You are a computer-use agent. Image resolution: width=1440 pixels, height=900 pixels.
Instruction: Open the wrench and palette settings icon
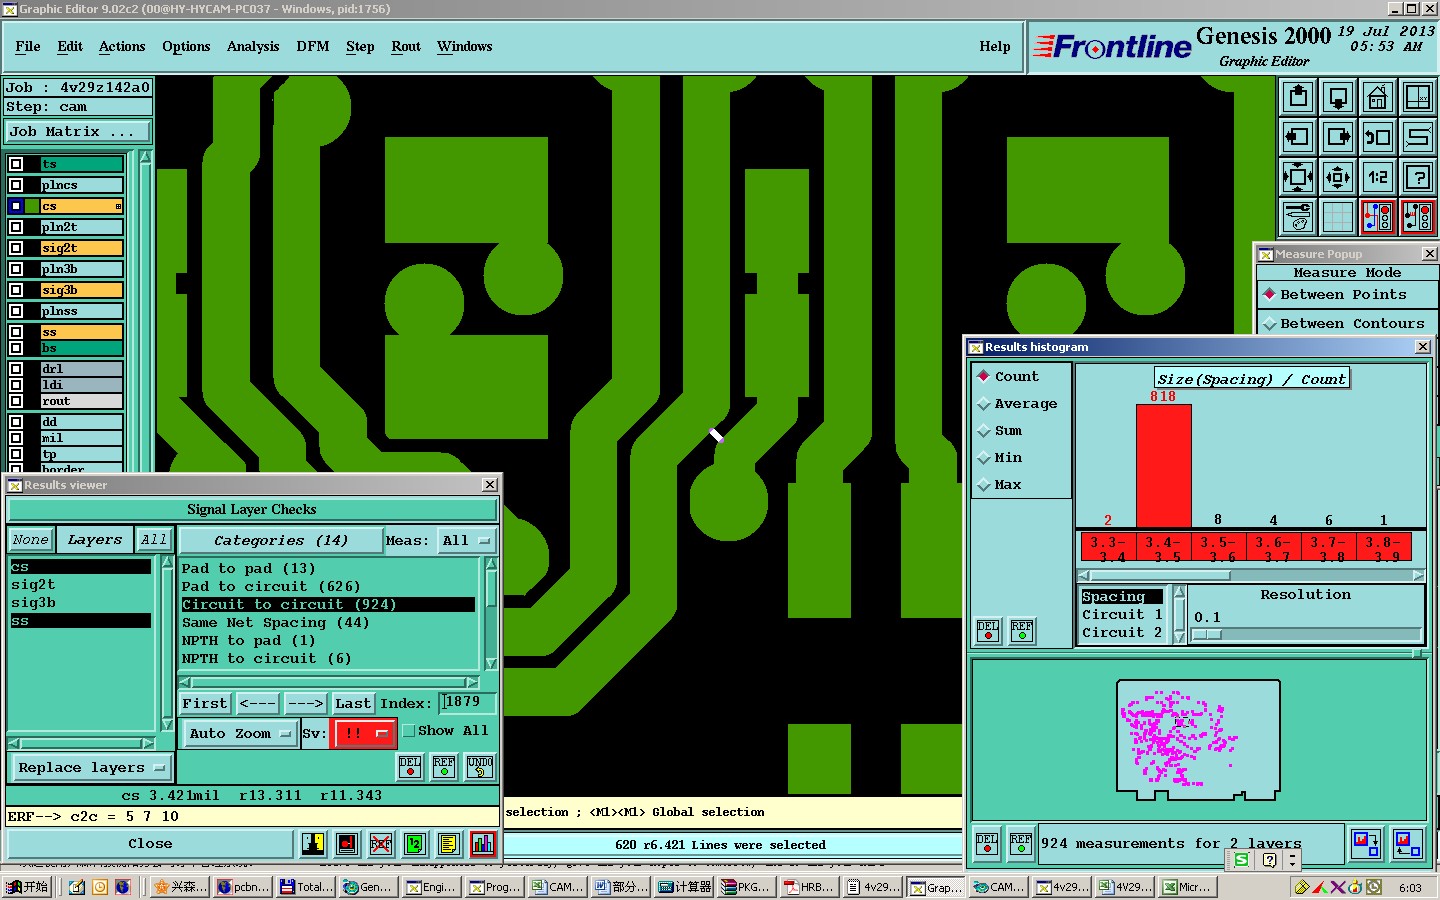pyautogui.click(x=1298, y=216)
